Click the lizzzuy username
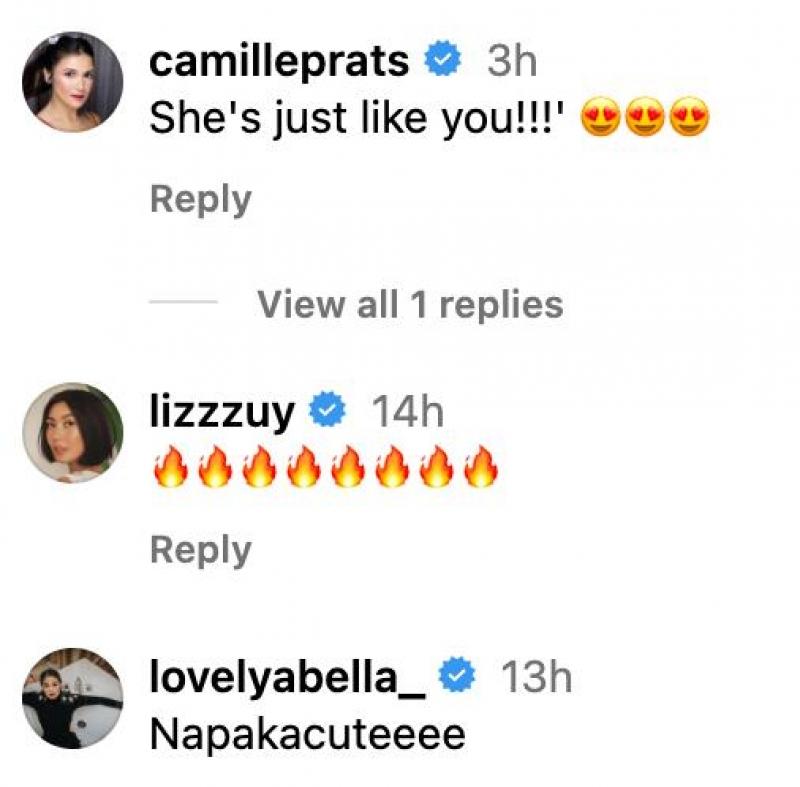Screen dimensions: 800x787 (222, 414)
